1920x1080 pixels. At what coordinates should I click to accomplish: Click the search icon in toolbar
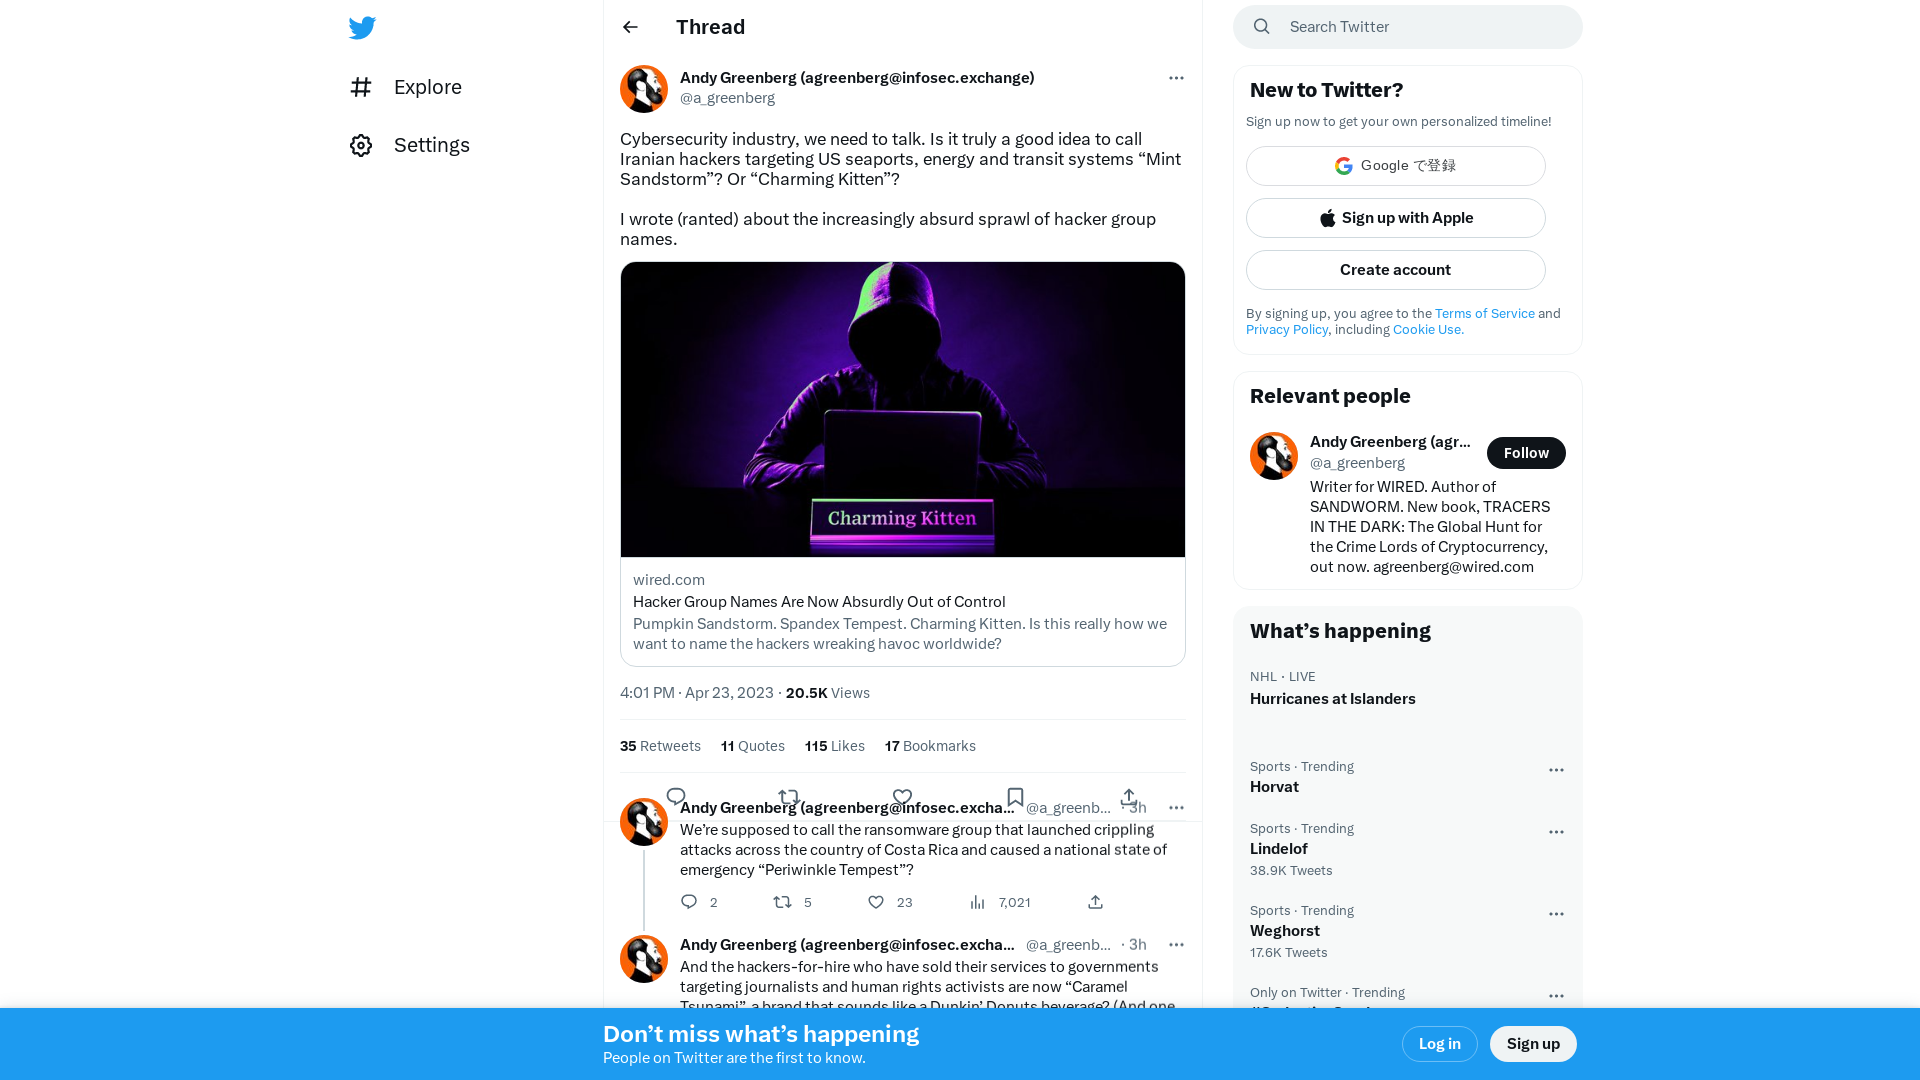[1263, 26]
